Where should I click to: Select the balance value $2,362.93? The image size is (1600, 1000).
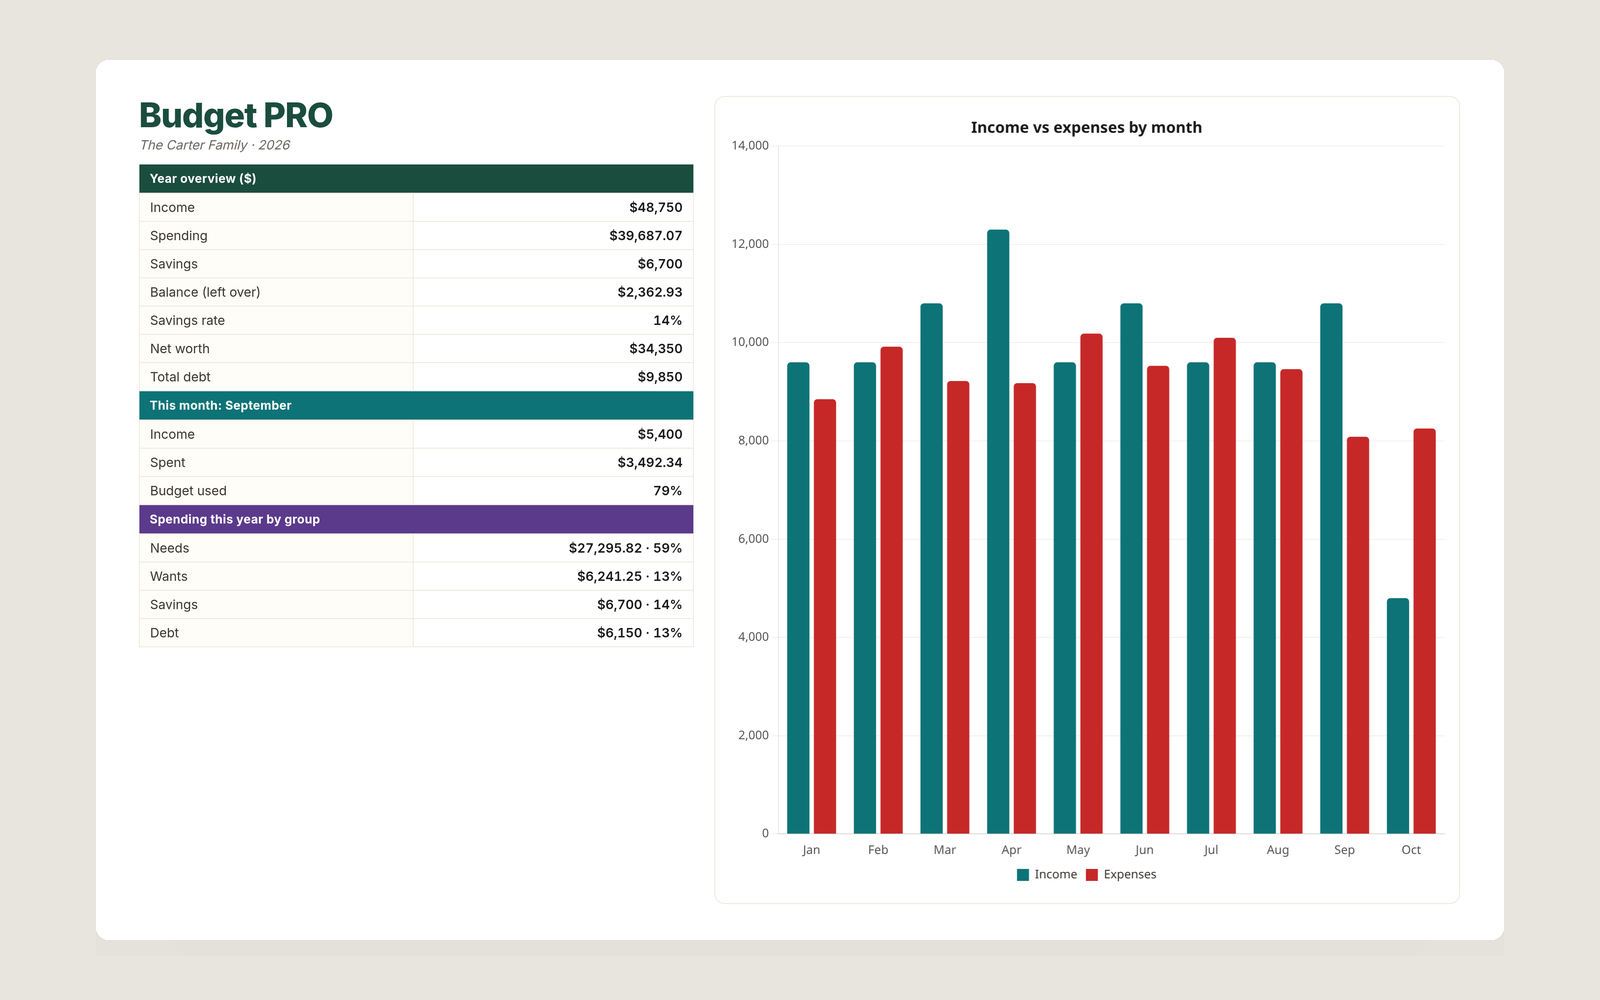tap(650, 292)
